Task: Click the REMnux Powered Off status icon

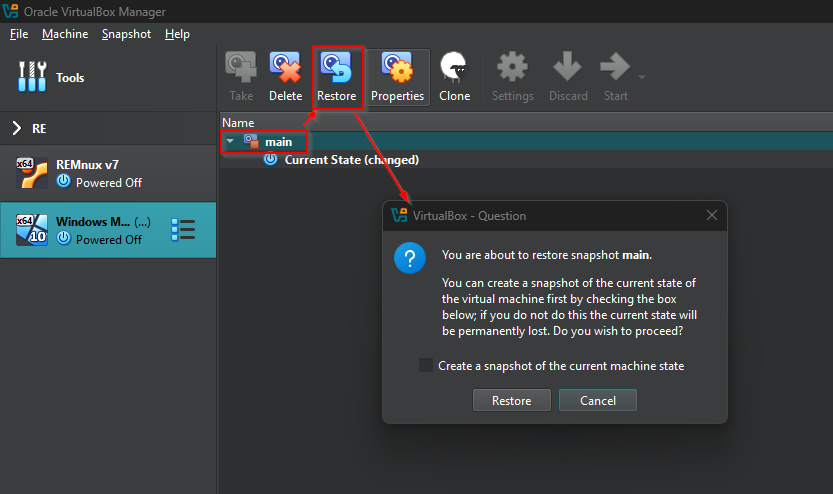Action: point(64,181)
